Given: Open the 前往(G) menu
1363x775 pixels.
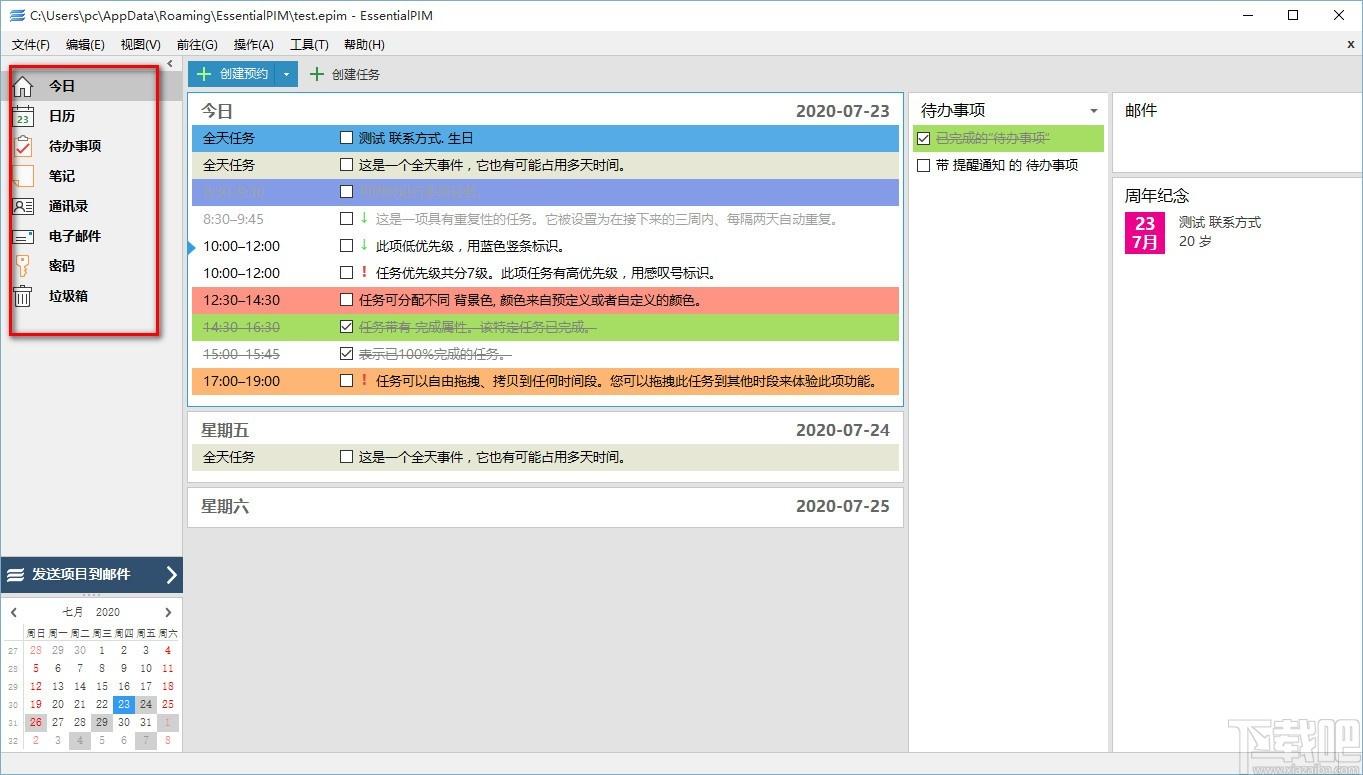Looking at the screenshot, I should point(197,45).
